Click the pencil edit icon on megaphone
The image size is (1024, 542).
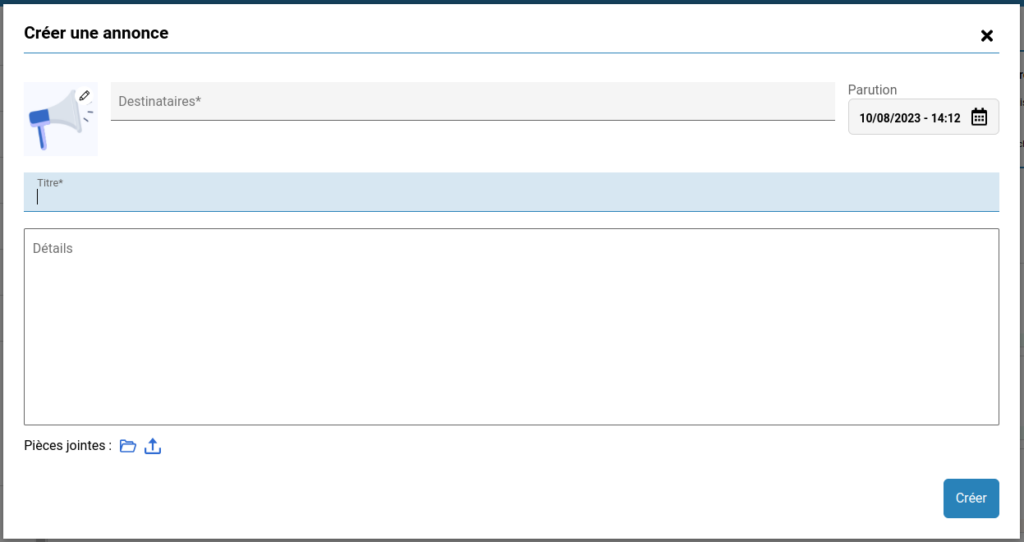[85, 95]
